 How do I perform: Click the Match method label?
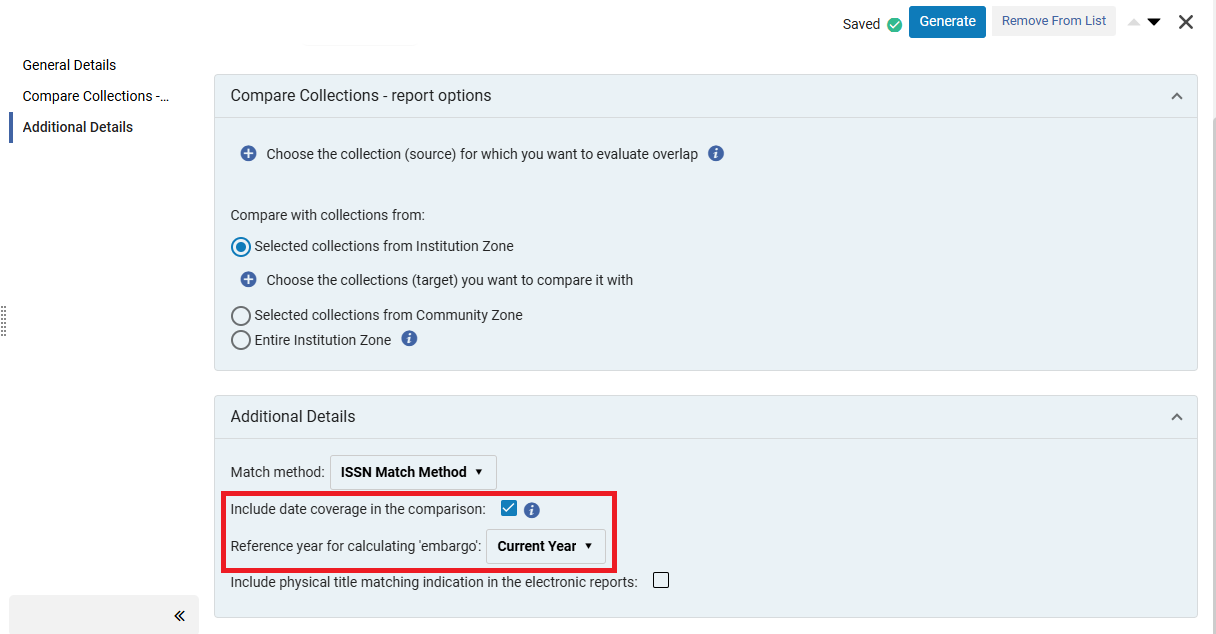(x=278, y=472)
